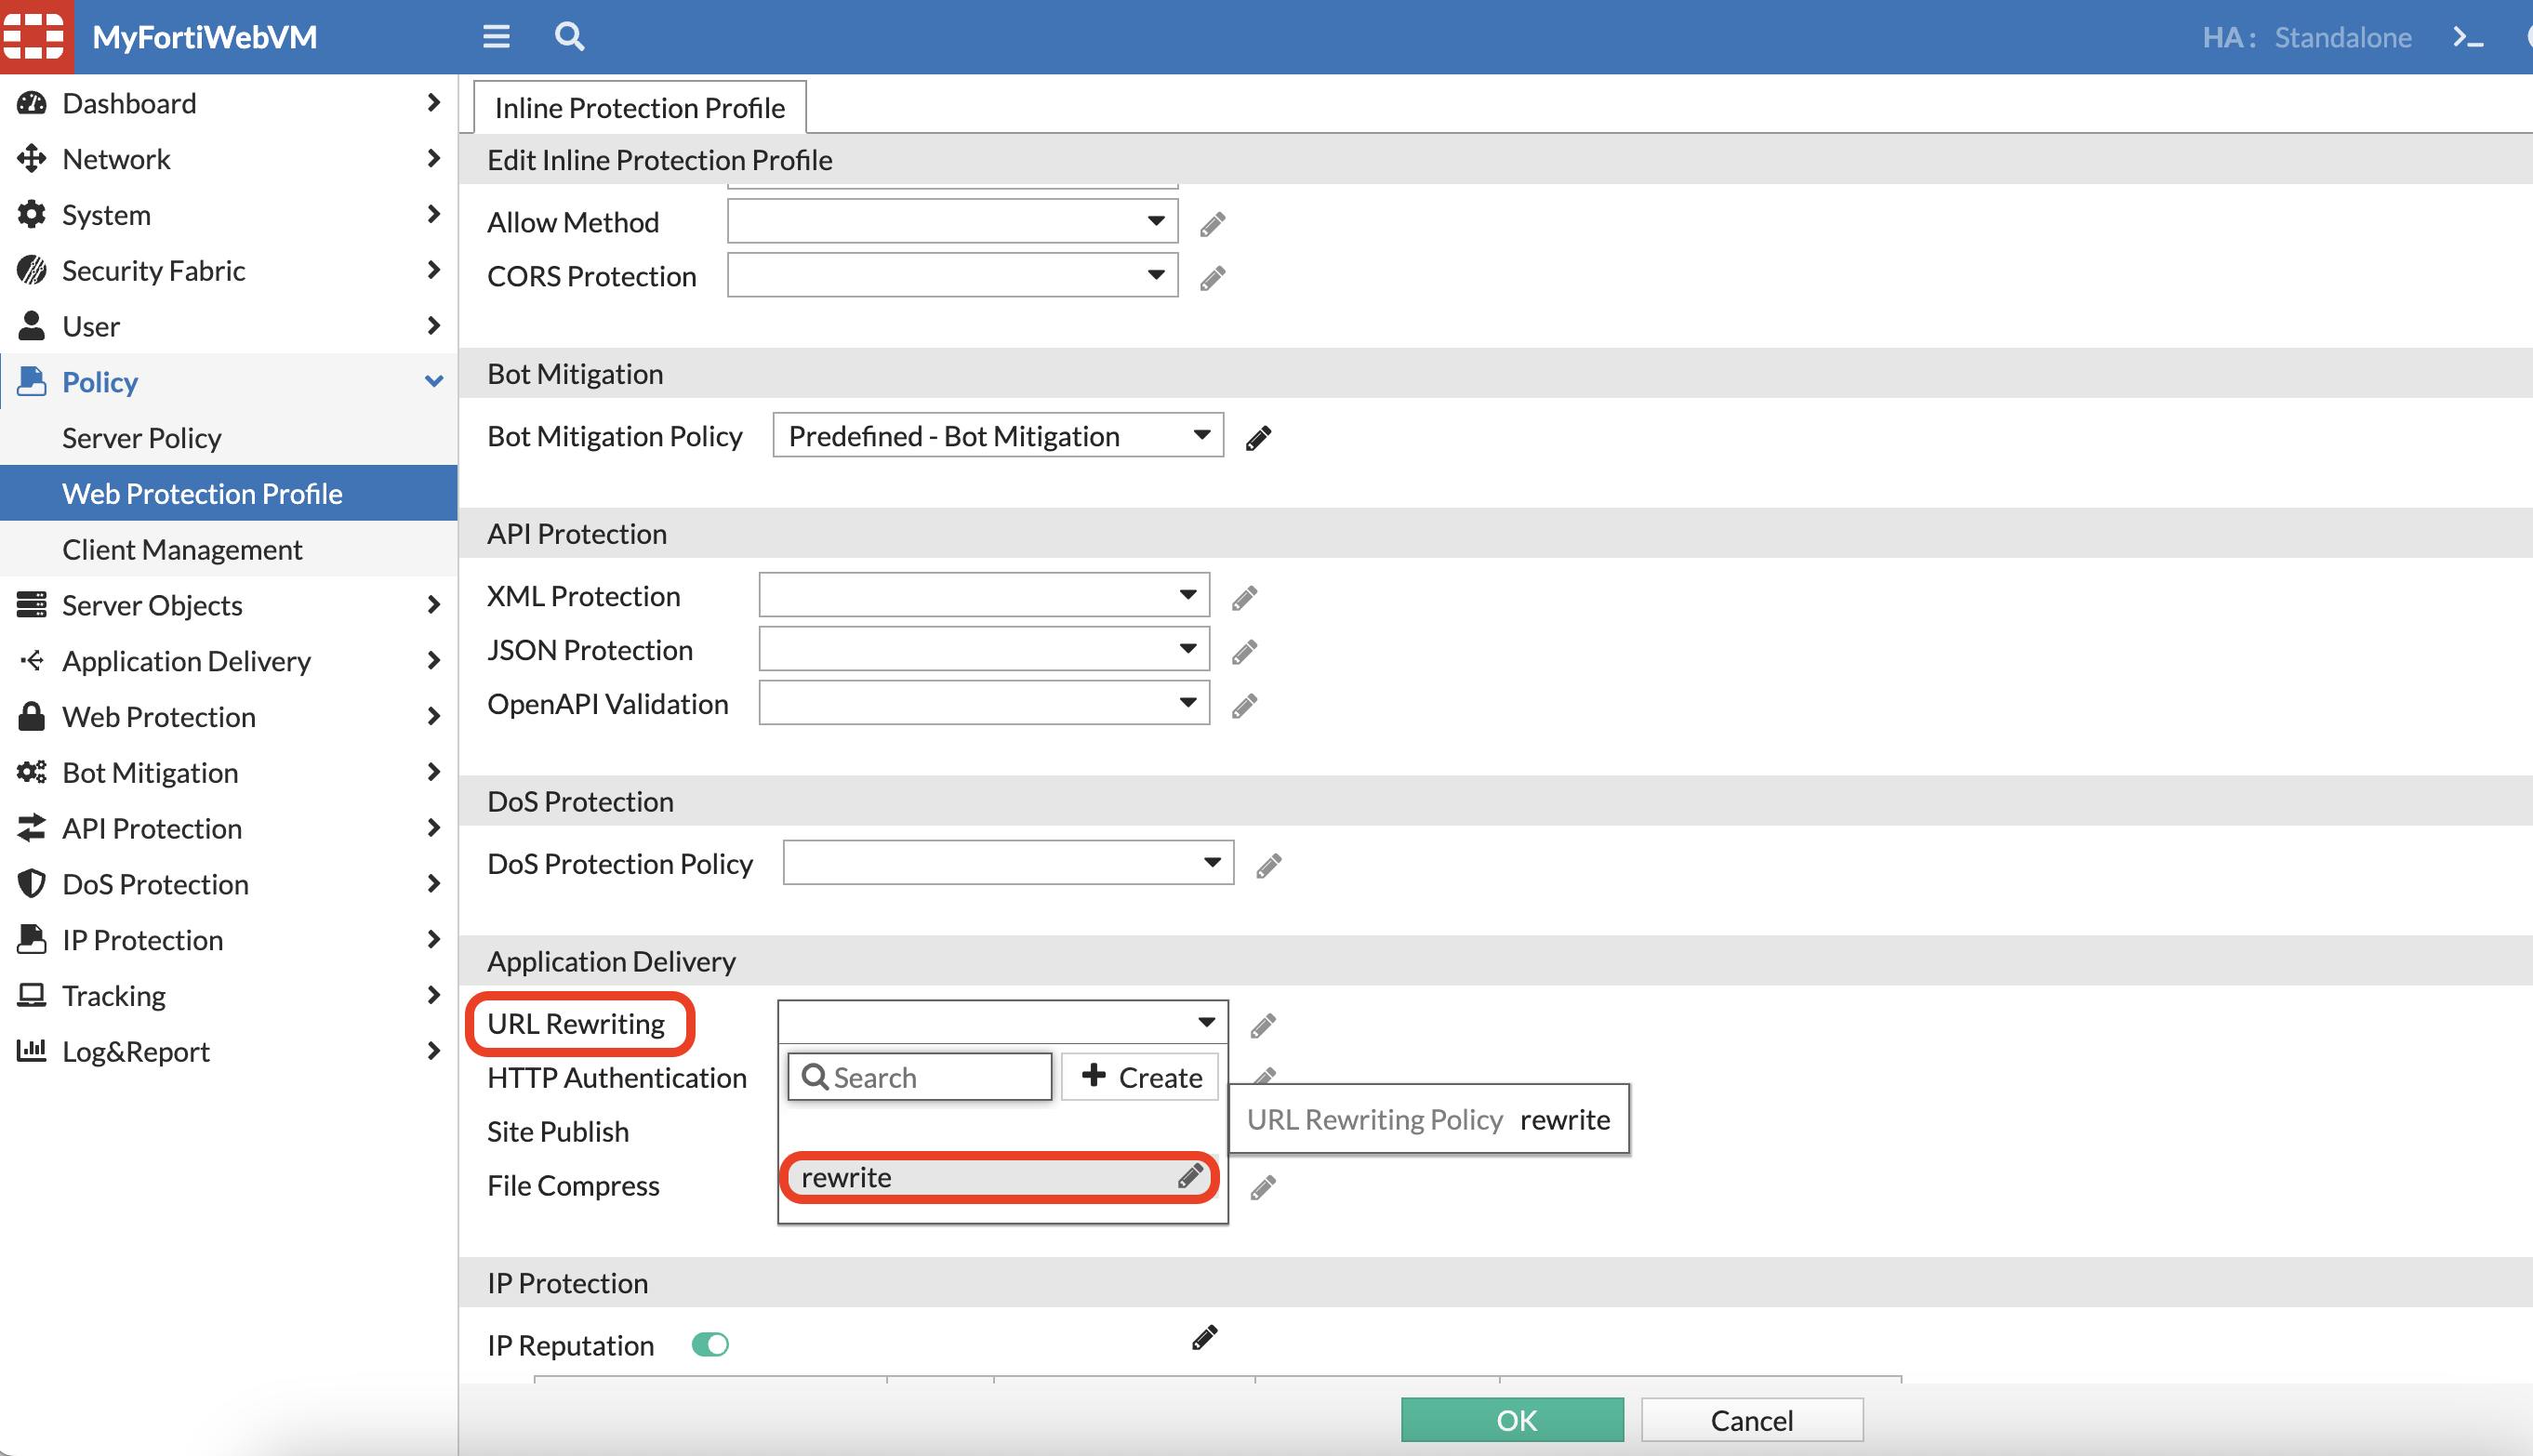Open the JSON Protection dropdown

[984, 649]
